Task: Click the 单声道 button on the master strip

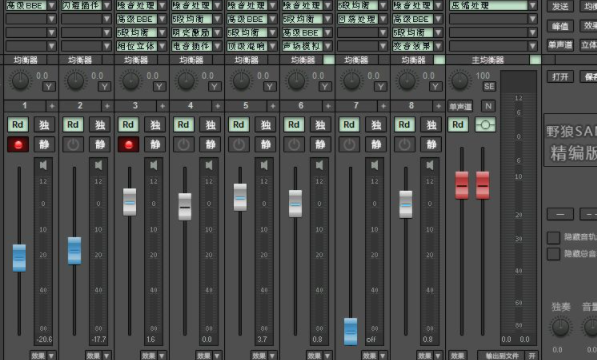Action: coord(460,107)
